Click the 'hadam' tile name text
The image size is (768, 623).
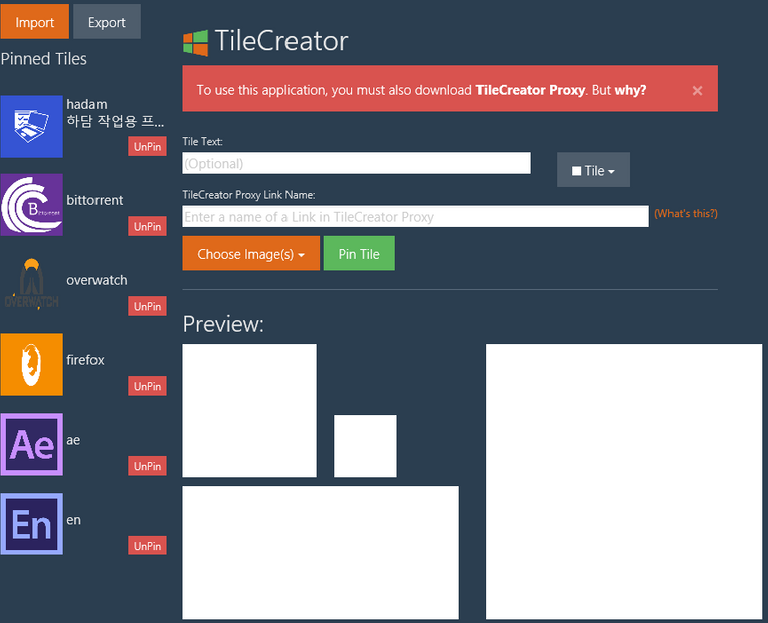(x=87, y=104)
